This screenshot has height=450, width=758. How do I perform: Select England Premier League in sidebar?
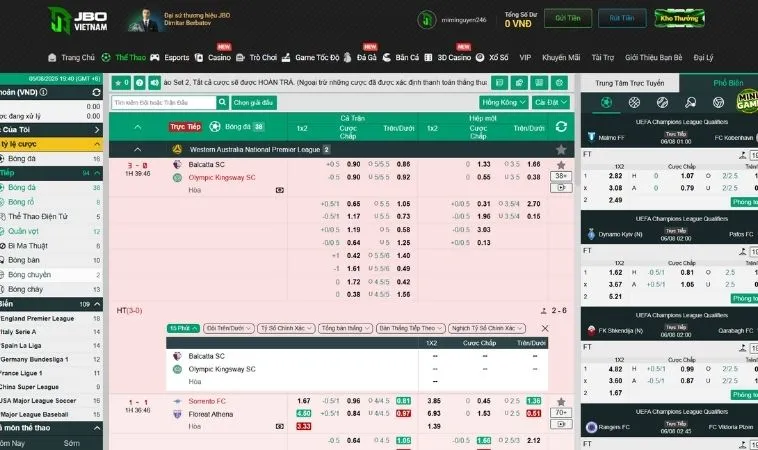51,319
